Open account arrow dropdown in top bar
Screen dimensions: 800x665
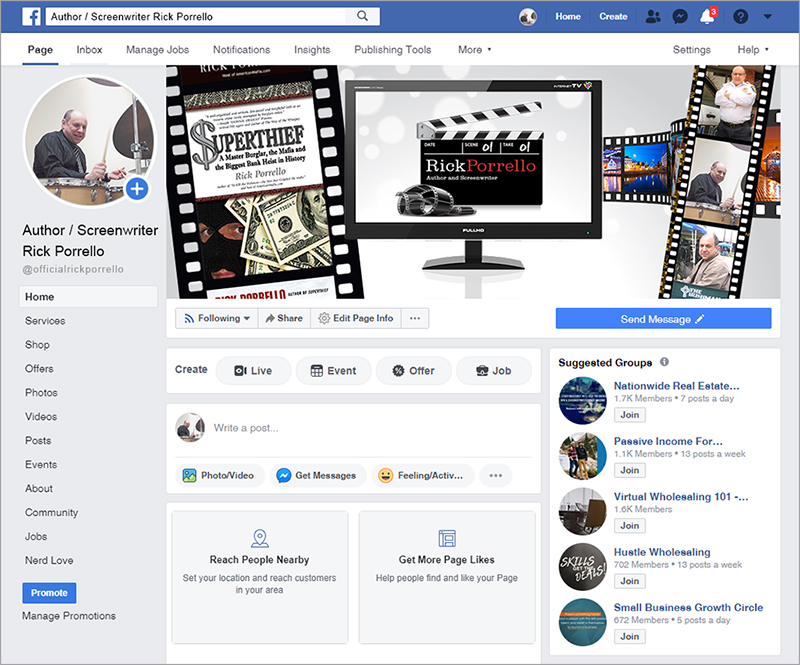point(767,17)
